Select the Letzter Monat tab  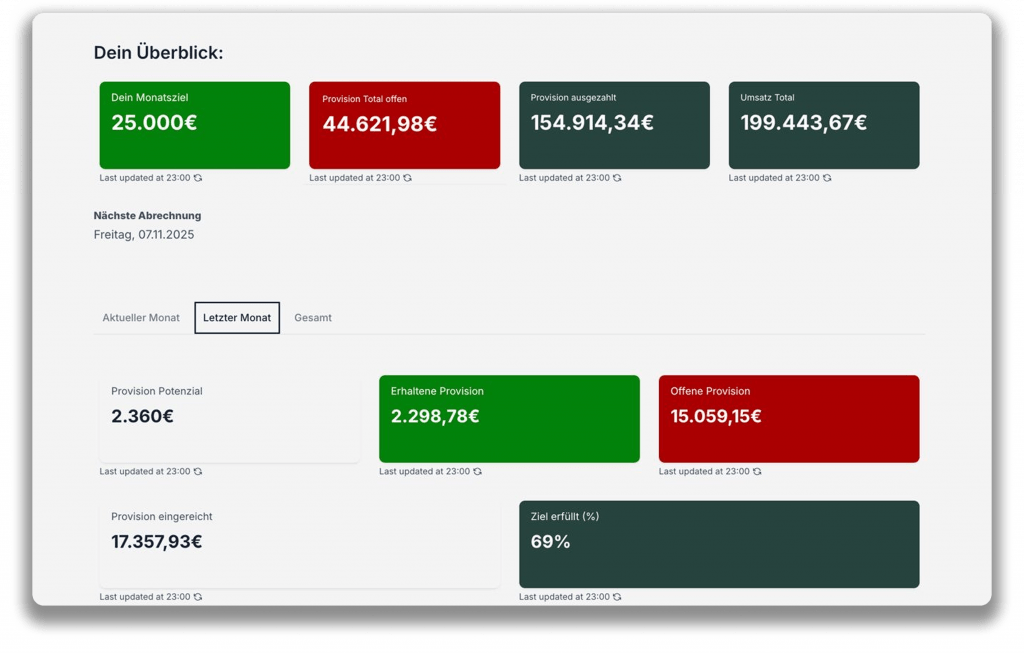click(x=237, y=318)
